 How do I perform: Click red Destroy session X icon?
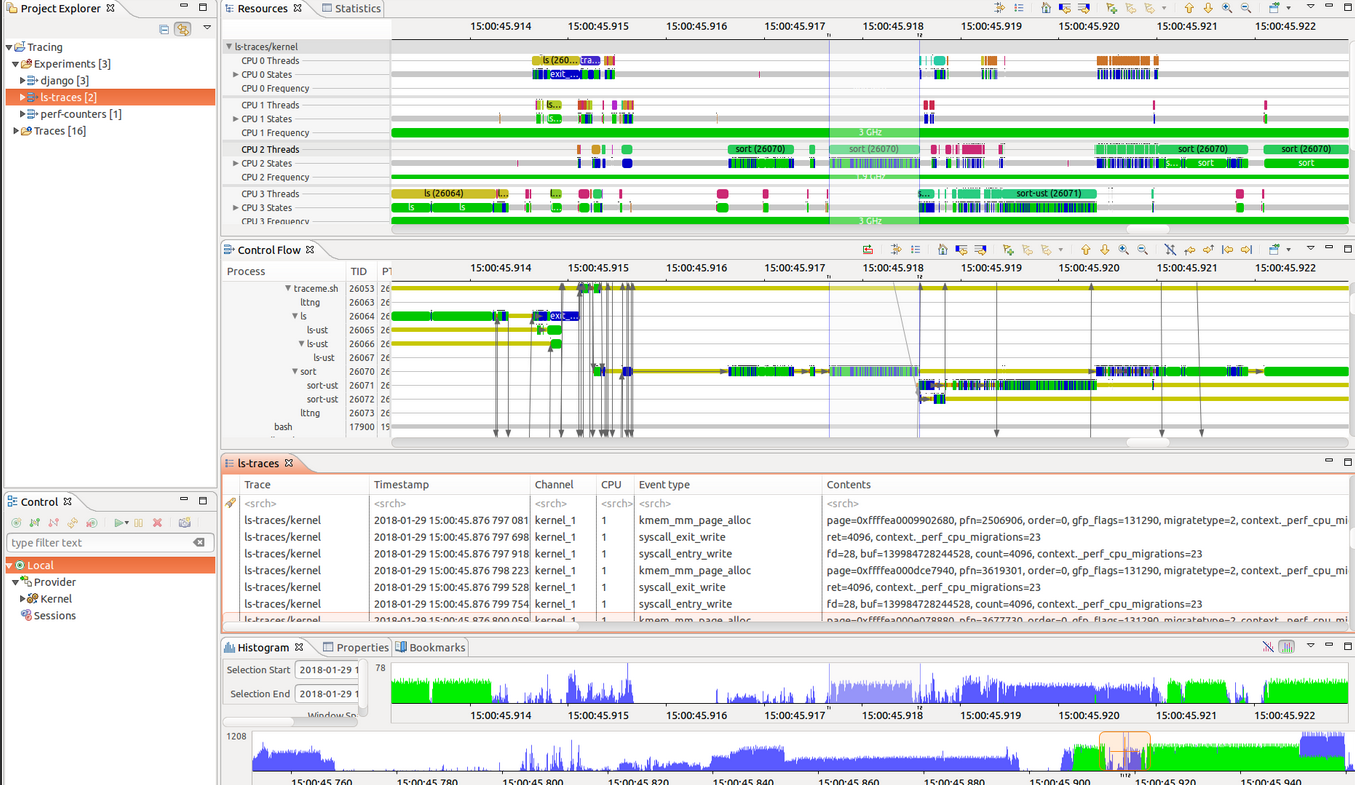pos(158,523)
